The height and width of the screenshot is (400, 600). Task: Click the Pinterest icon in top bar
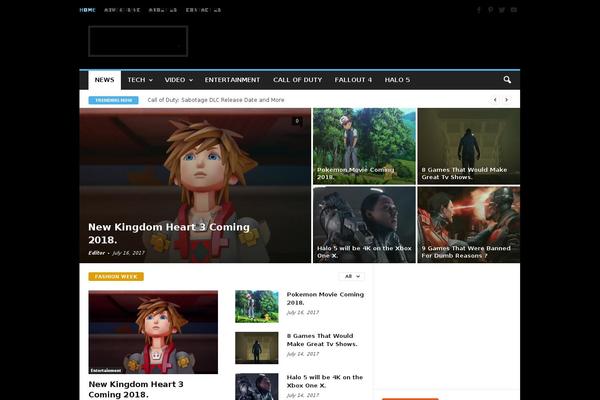(x=491, y=10)
